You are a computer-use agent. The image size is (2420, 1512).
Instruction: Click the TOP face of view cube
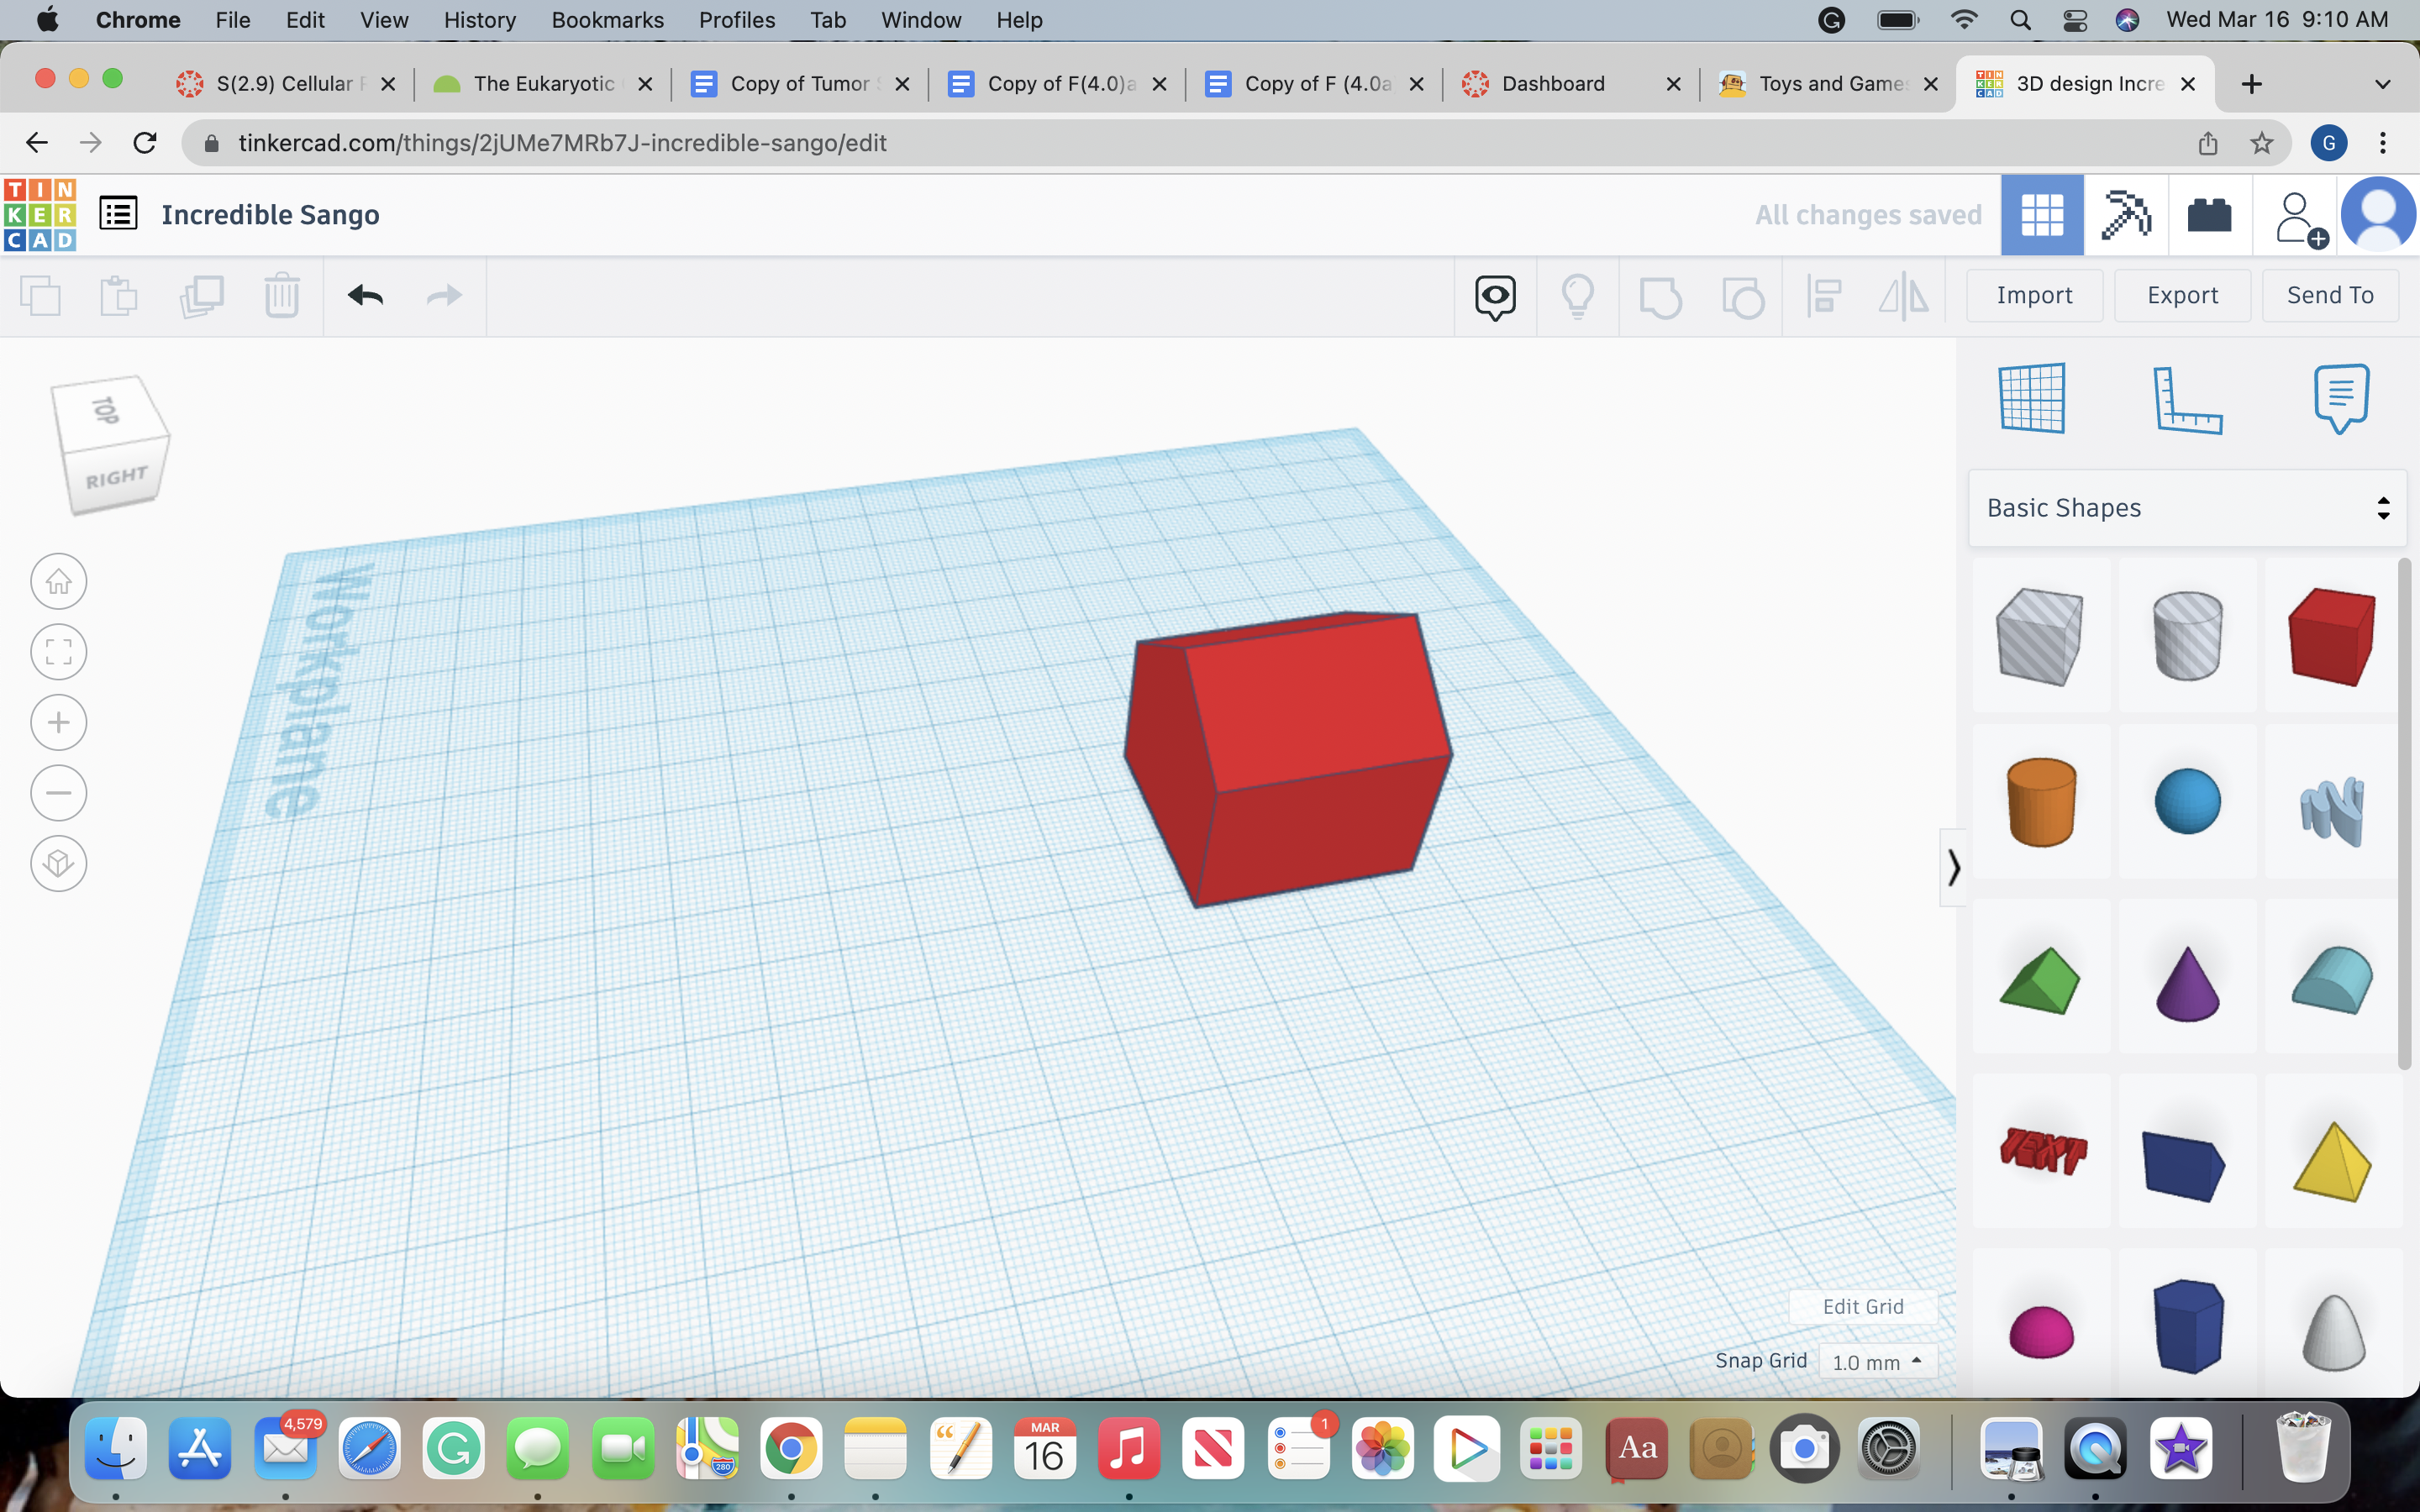pyautogui.click(x=107, y=410)
